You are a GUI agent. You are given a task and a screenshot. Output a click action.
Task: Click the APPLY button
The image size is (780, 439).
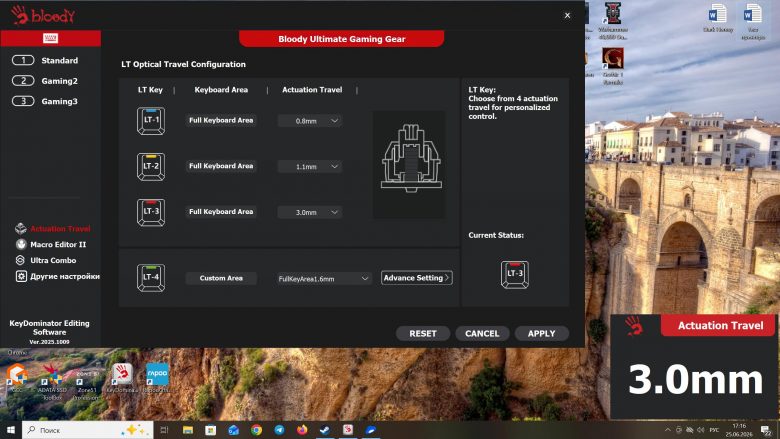542,334
